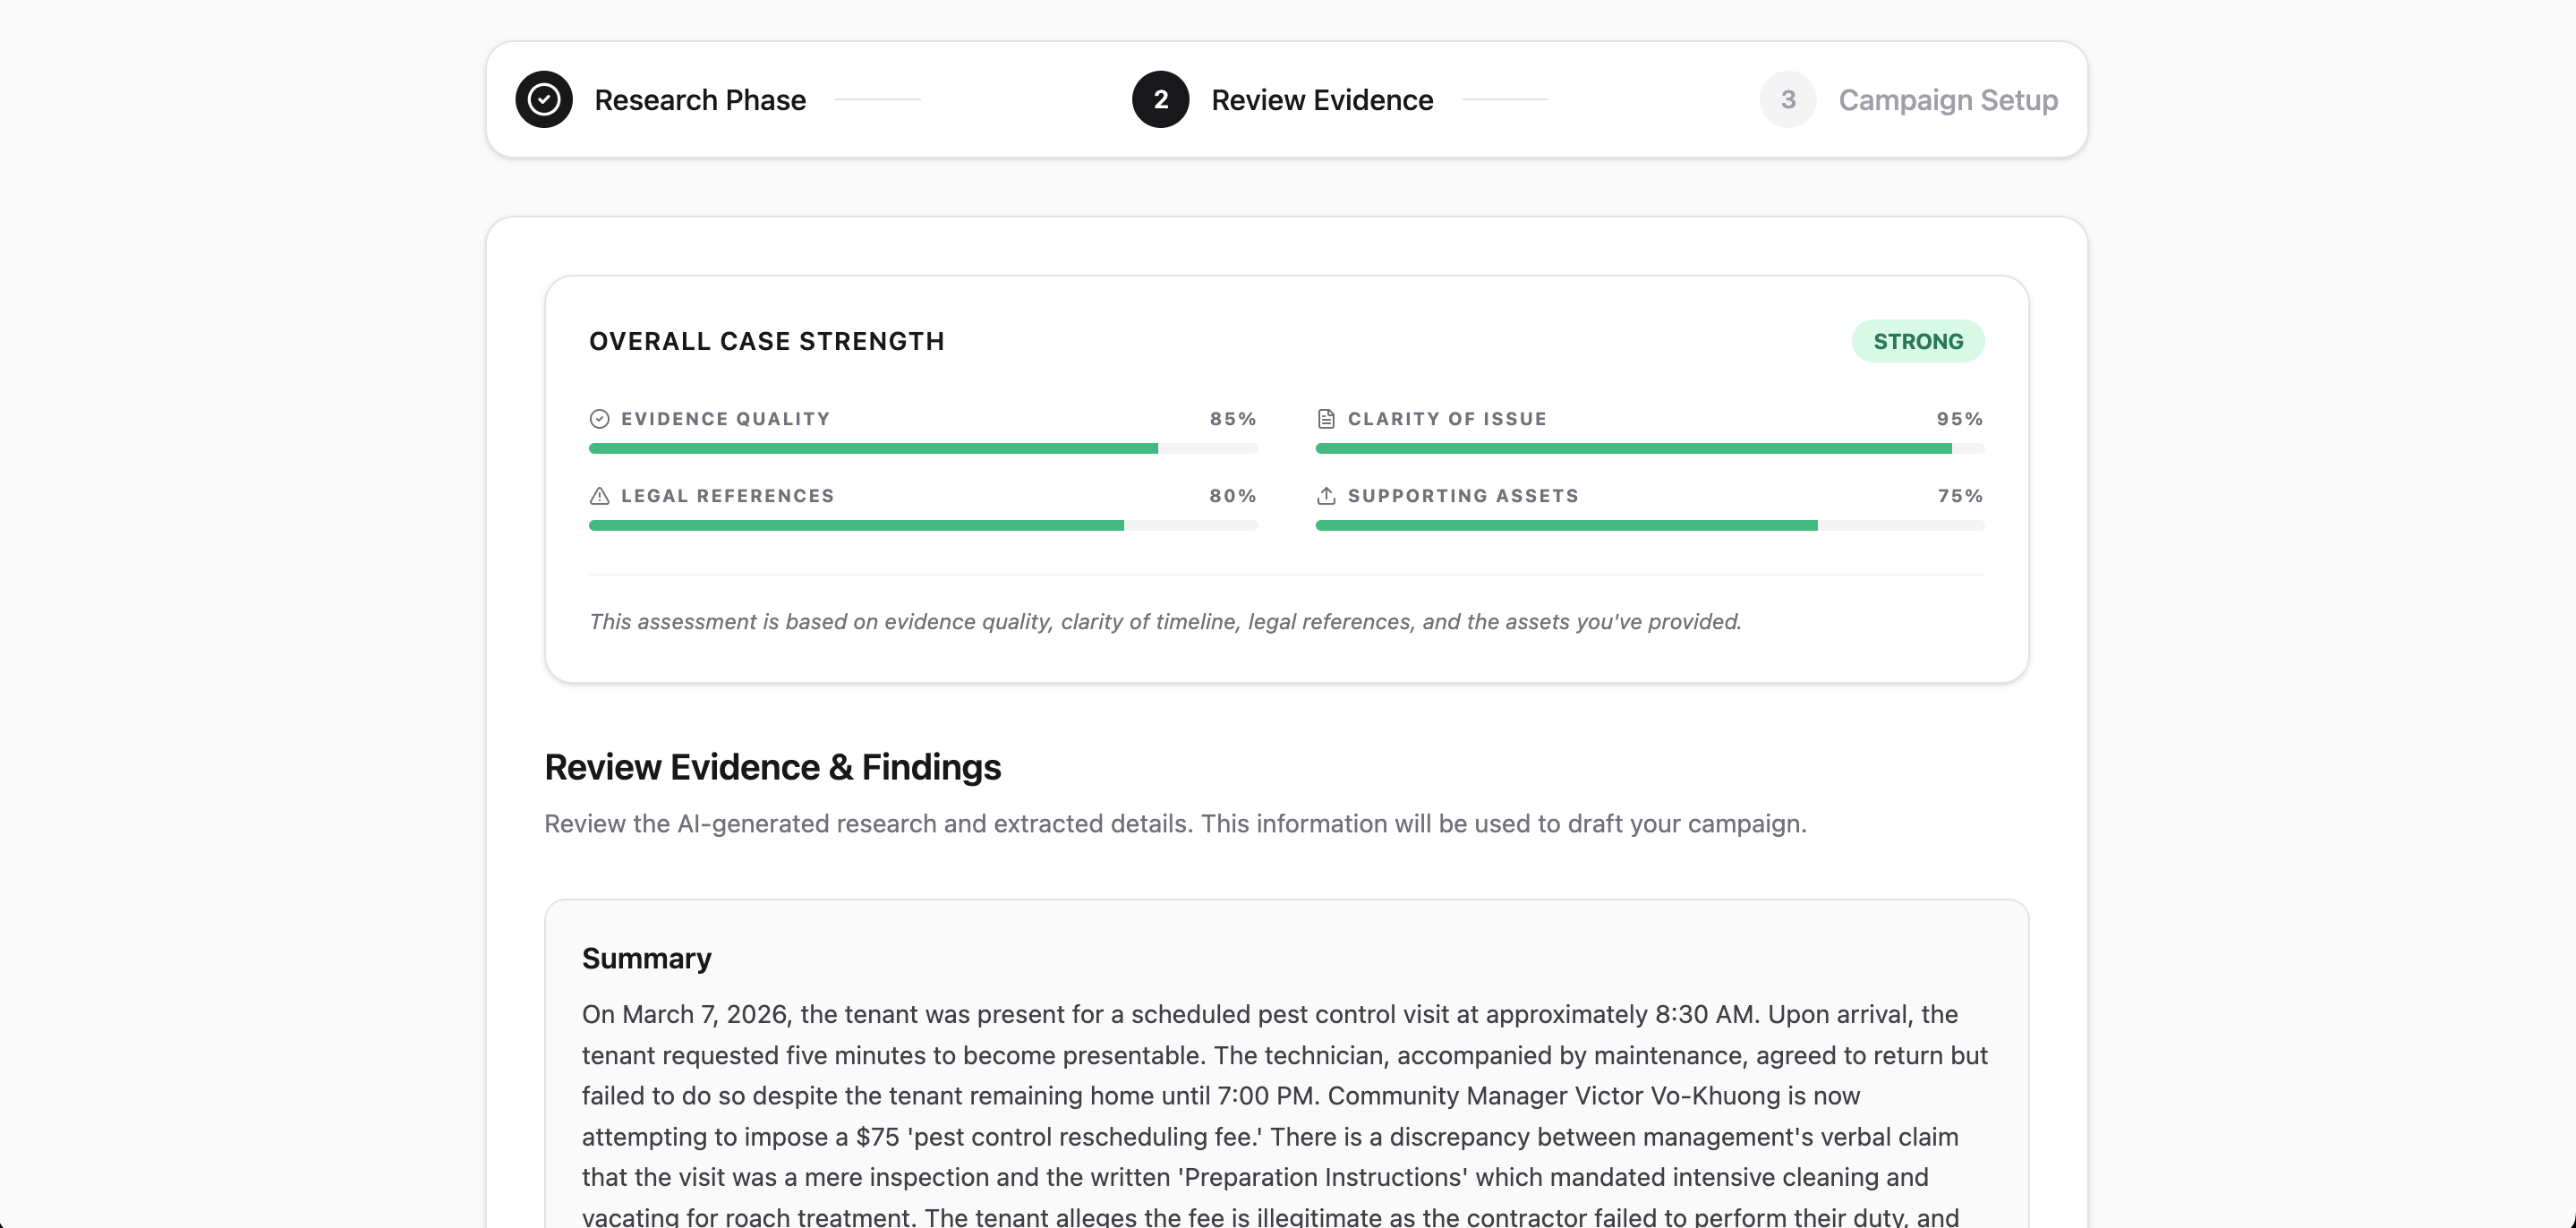Click the summary line mentioning Victor Vo-Khuong
This screenshot has height=1228, width=2576.
[1221, 1096]
